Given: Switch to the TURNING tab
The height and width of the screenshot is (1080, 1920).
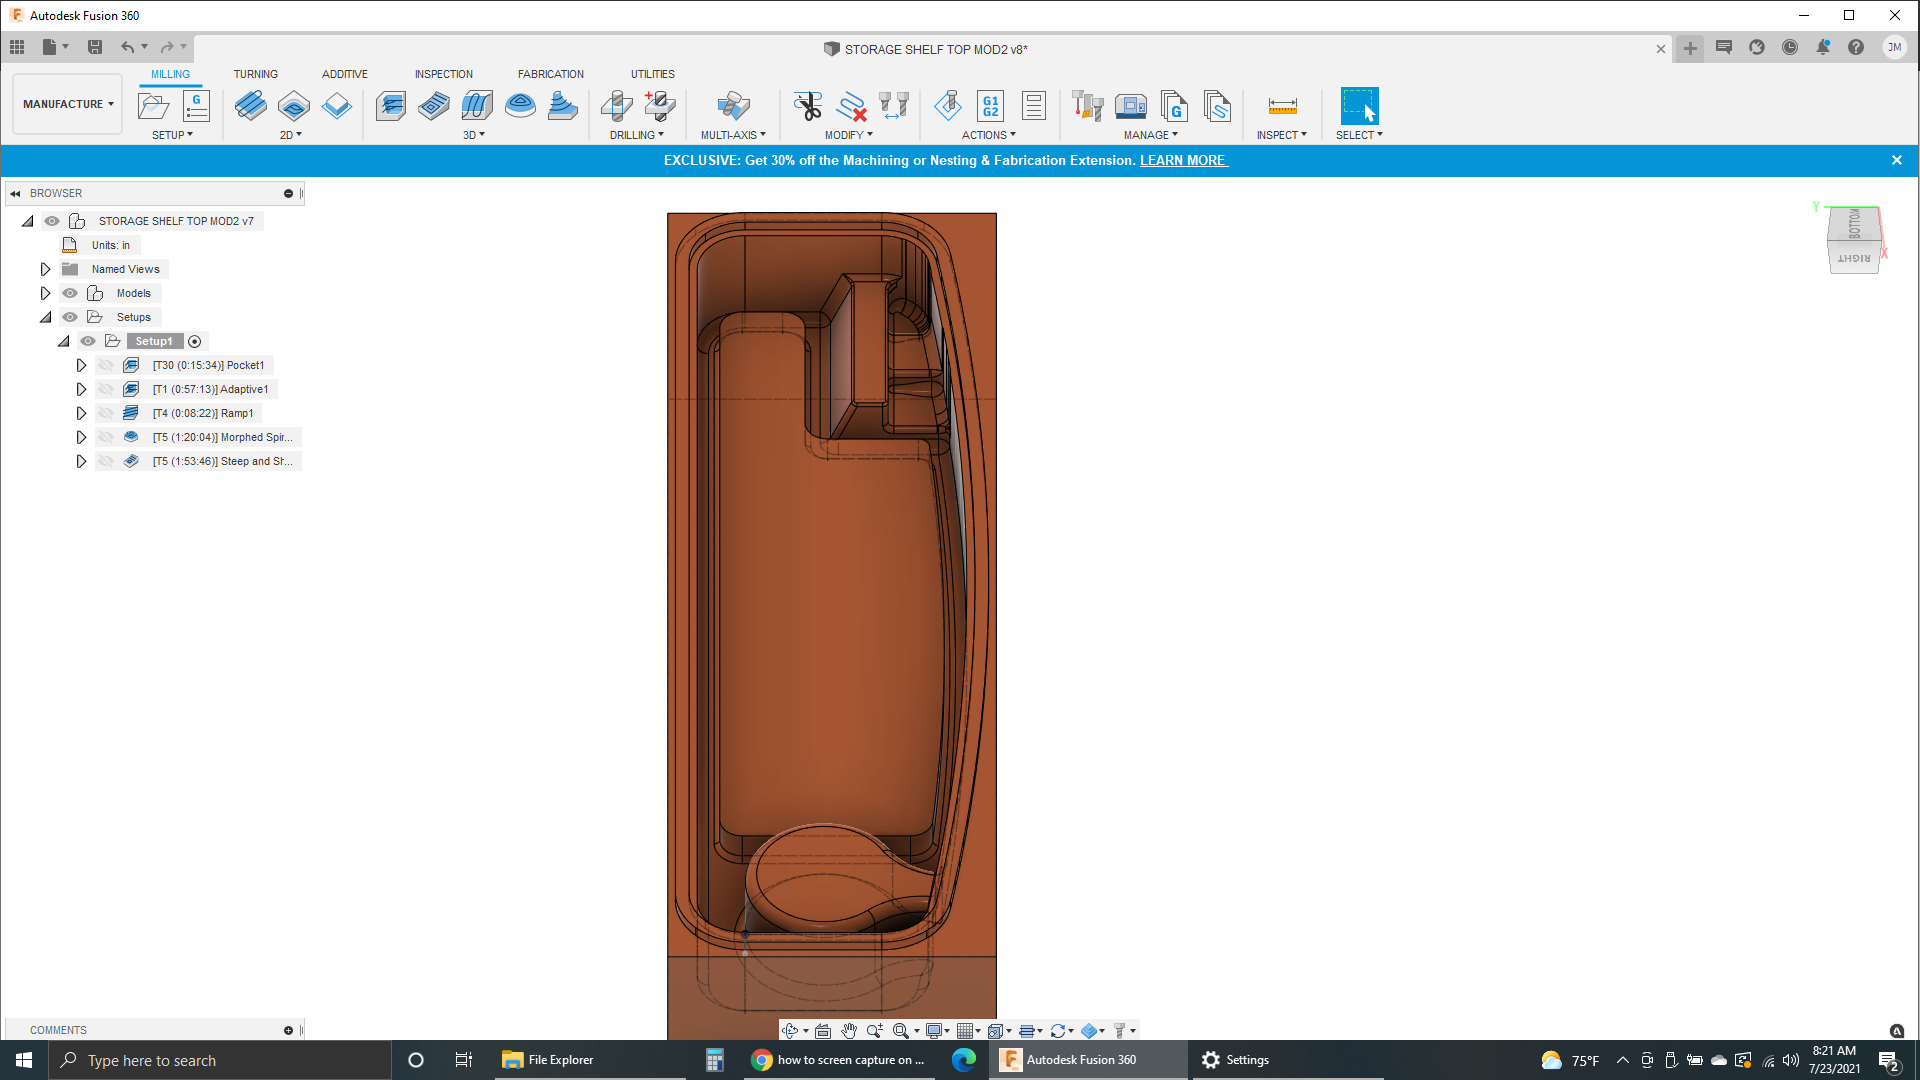Looking at the screenshot, I should [256, 73].
